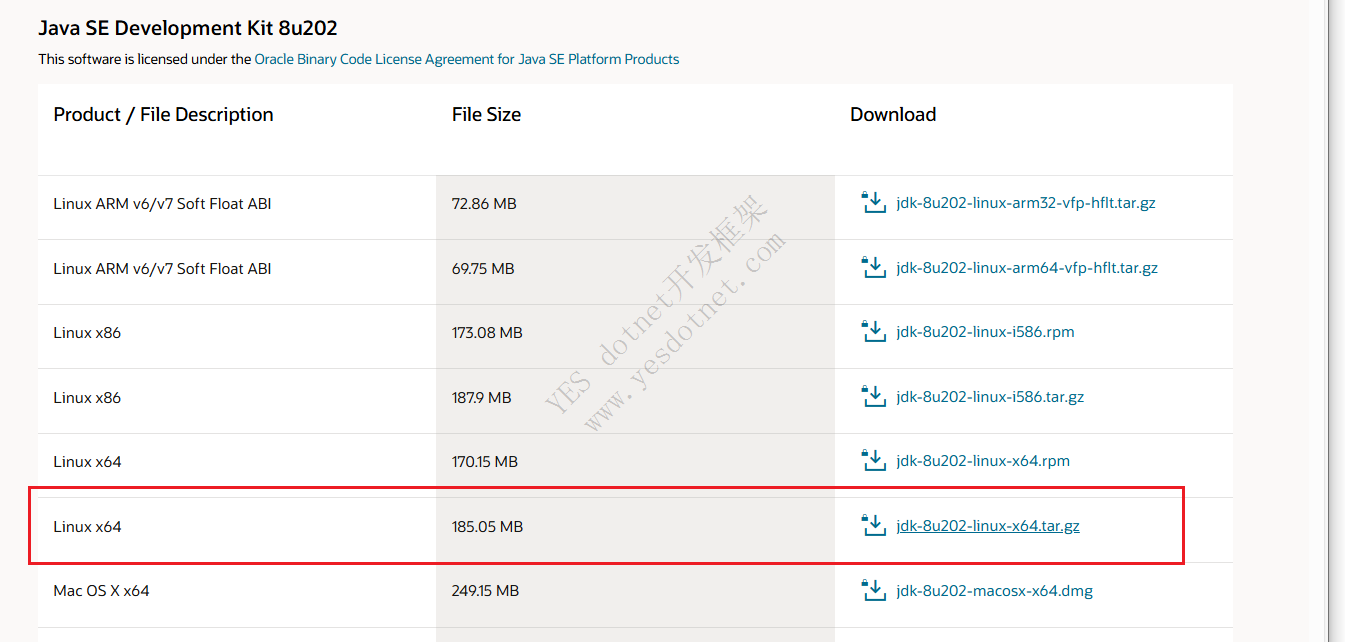Select the 170.15 MB file size
This screenshot has width=1345, height=642.
click(485, 462)
